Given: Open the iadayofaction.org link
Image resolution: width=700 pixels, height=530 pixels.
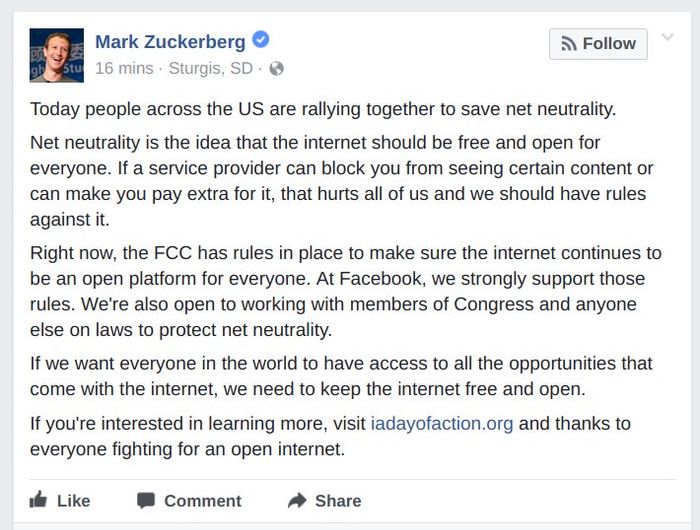Looking at the screenshot, I should [442, 423].
